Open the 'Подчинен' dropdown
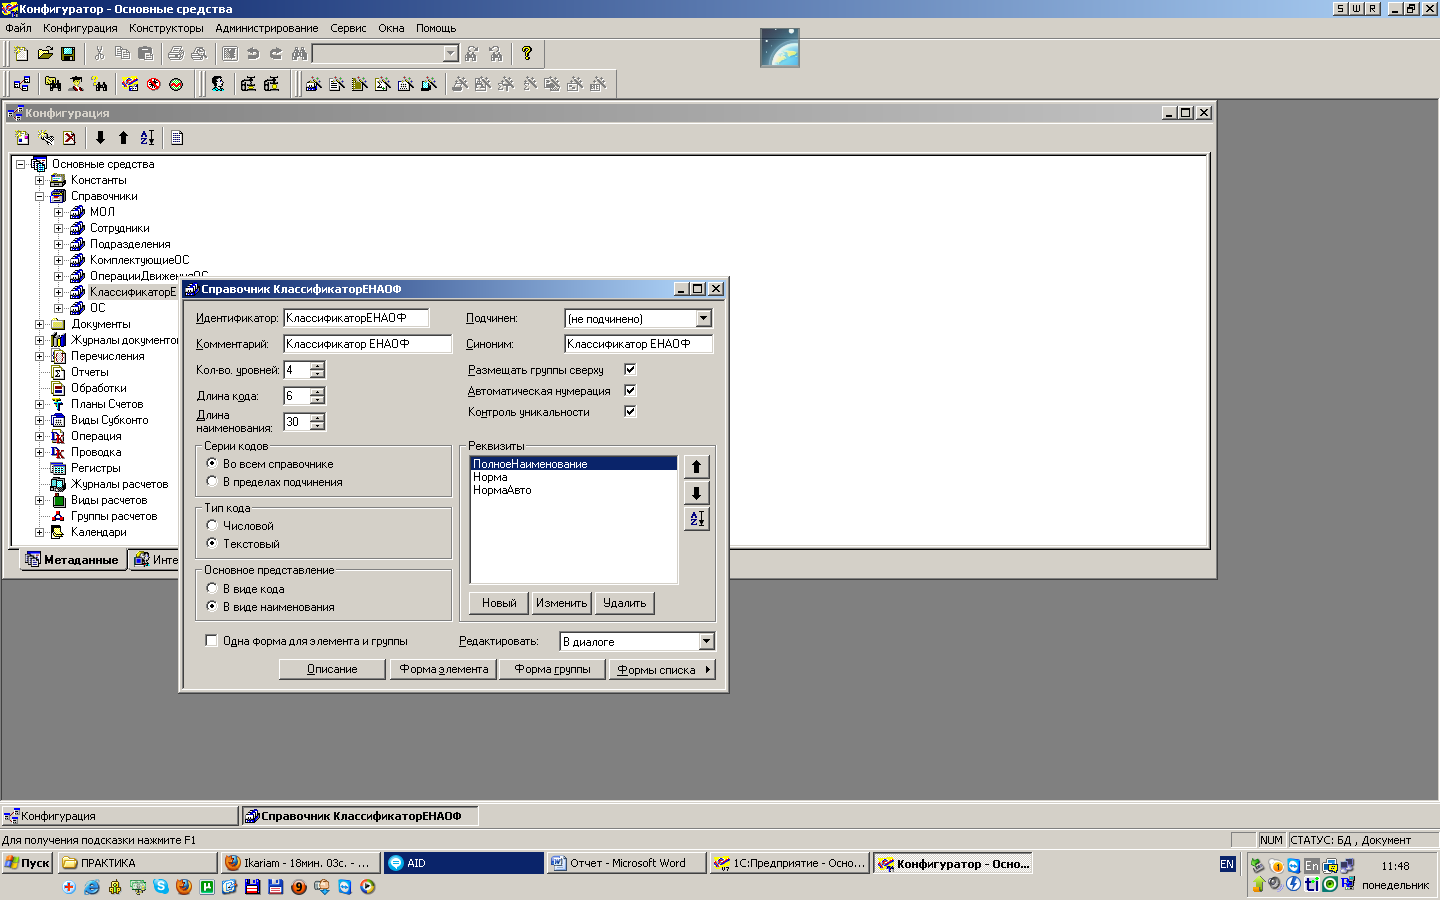1440x900 pixels. [704, 318]
